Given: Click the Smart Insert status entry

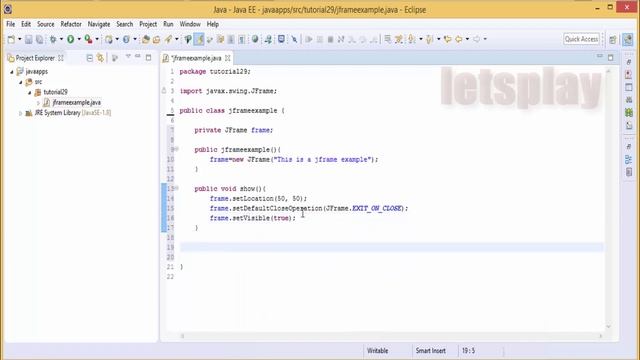Looking at the screenshot, I should click(x=431, y=351).
